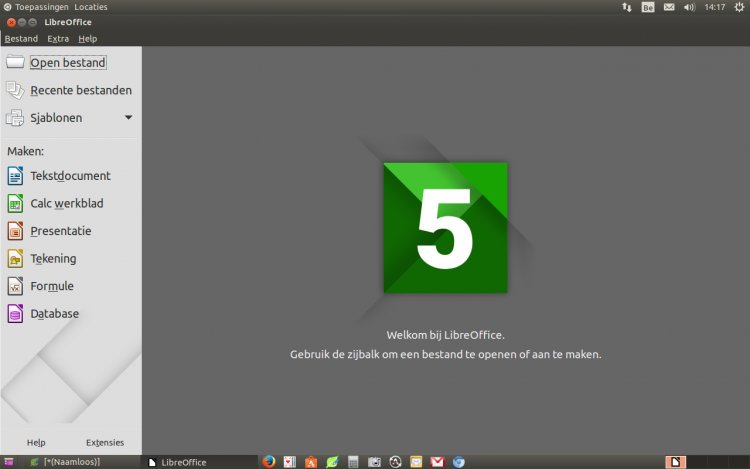Viewport: 750px width, 469px height.
Task: Create a new Tekstdocument via its icon
Action: [15, 176]
